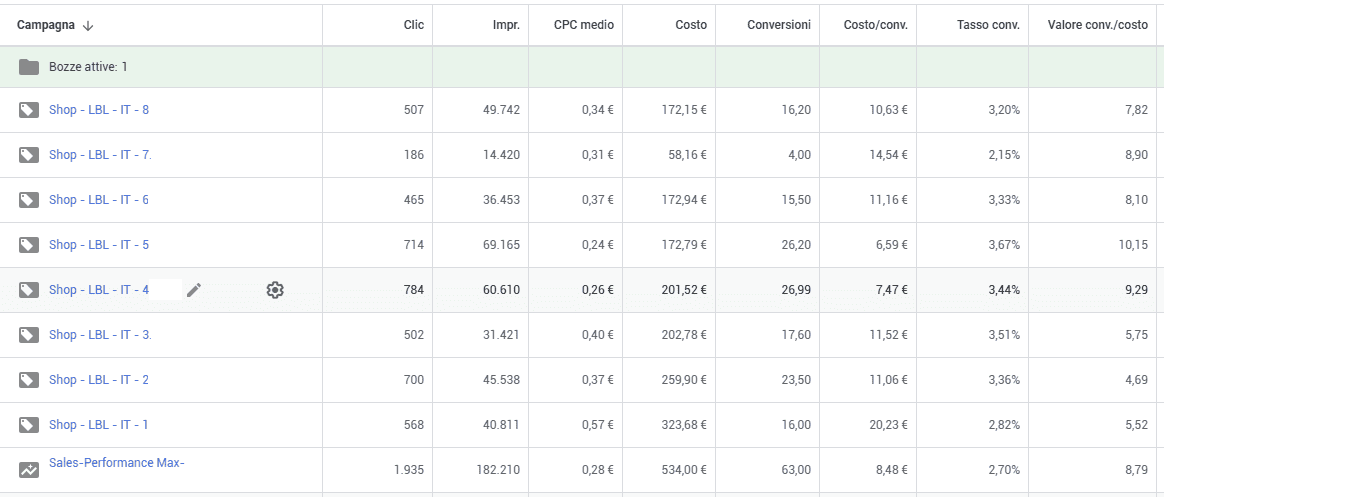Sort by the Valore conv./costo column header
Image resolution: width=1362 pixels, height=497 pixels.
[1097, 25]
